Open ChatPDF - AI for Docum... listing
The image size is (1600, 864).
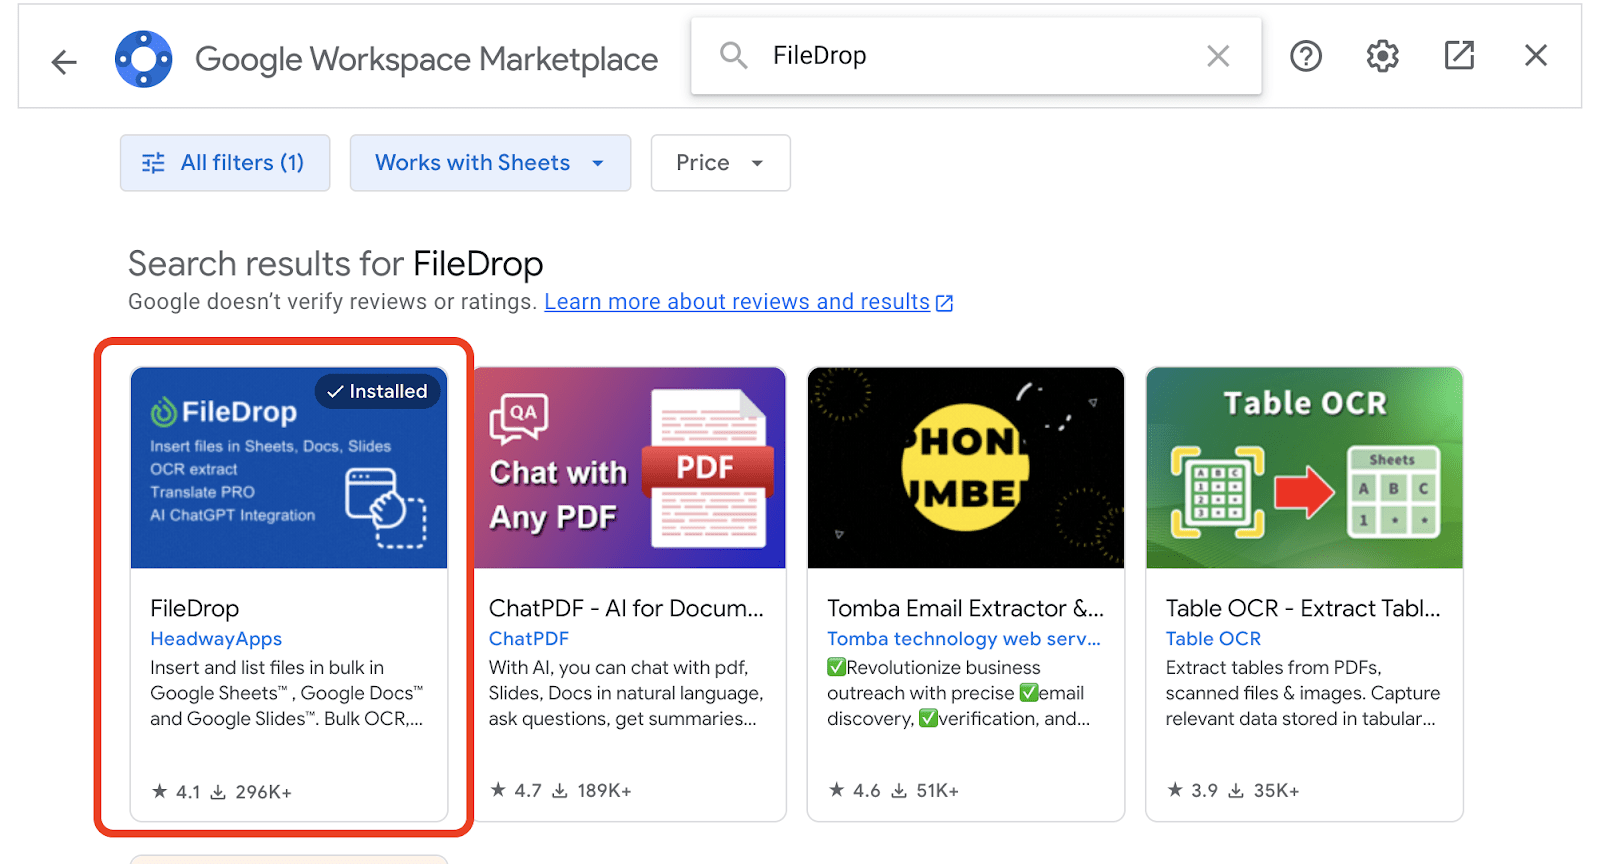point(626,608)
